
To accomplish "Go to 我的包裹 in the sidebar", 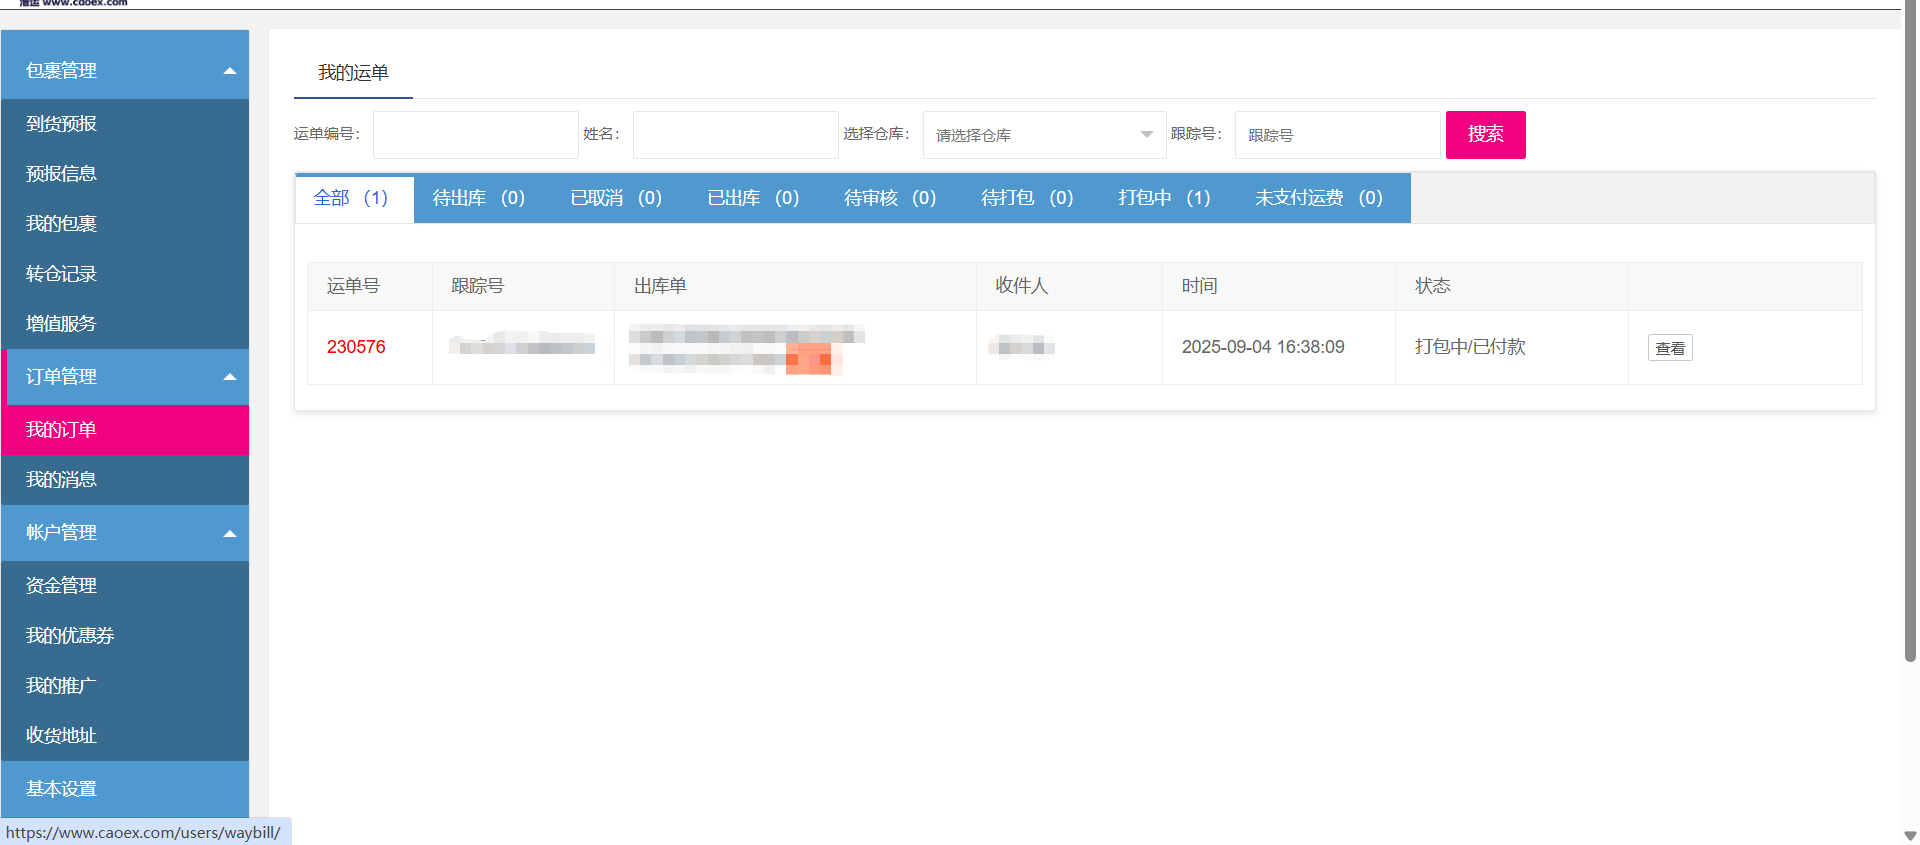I will (x=62, y=224).
